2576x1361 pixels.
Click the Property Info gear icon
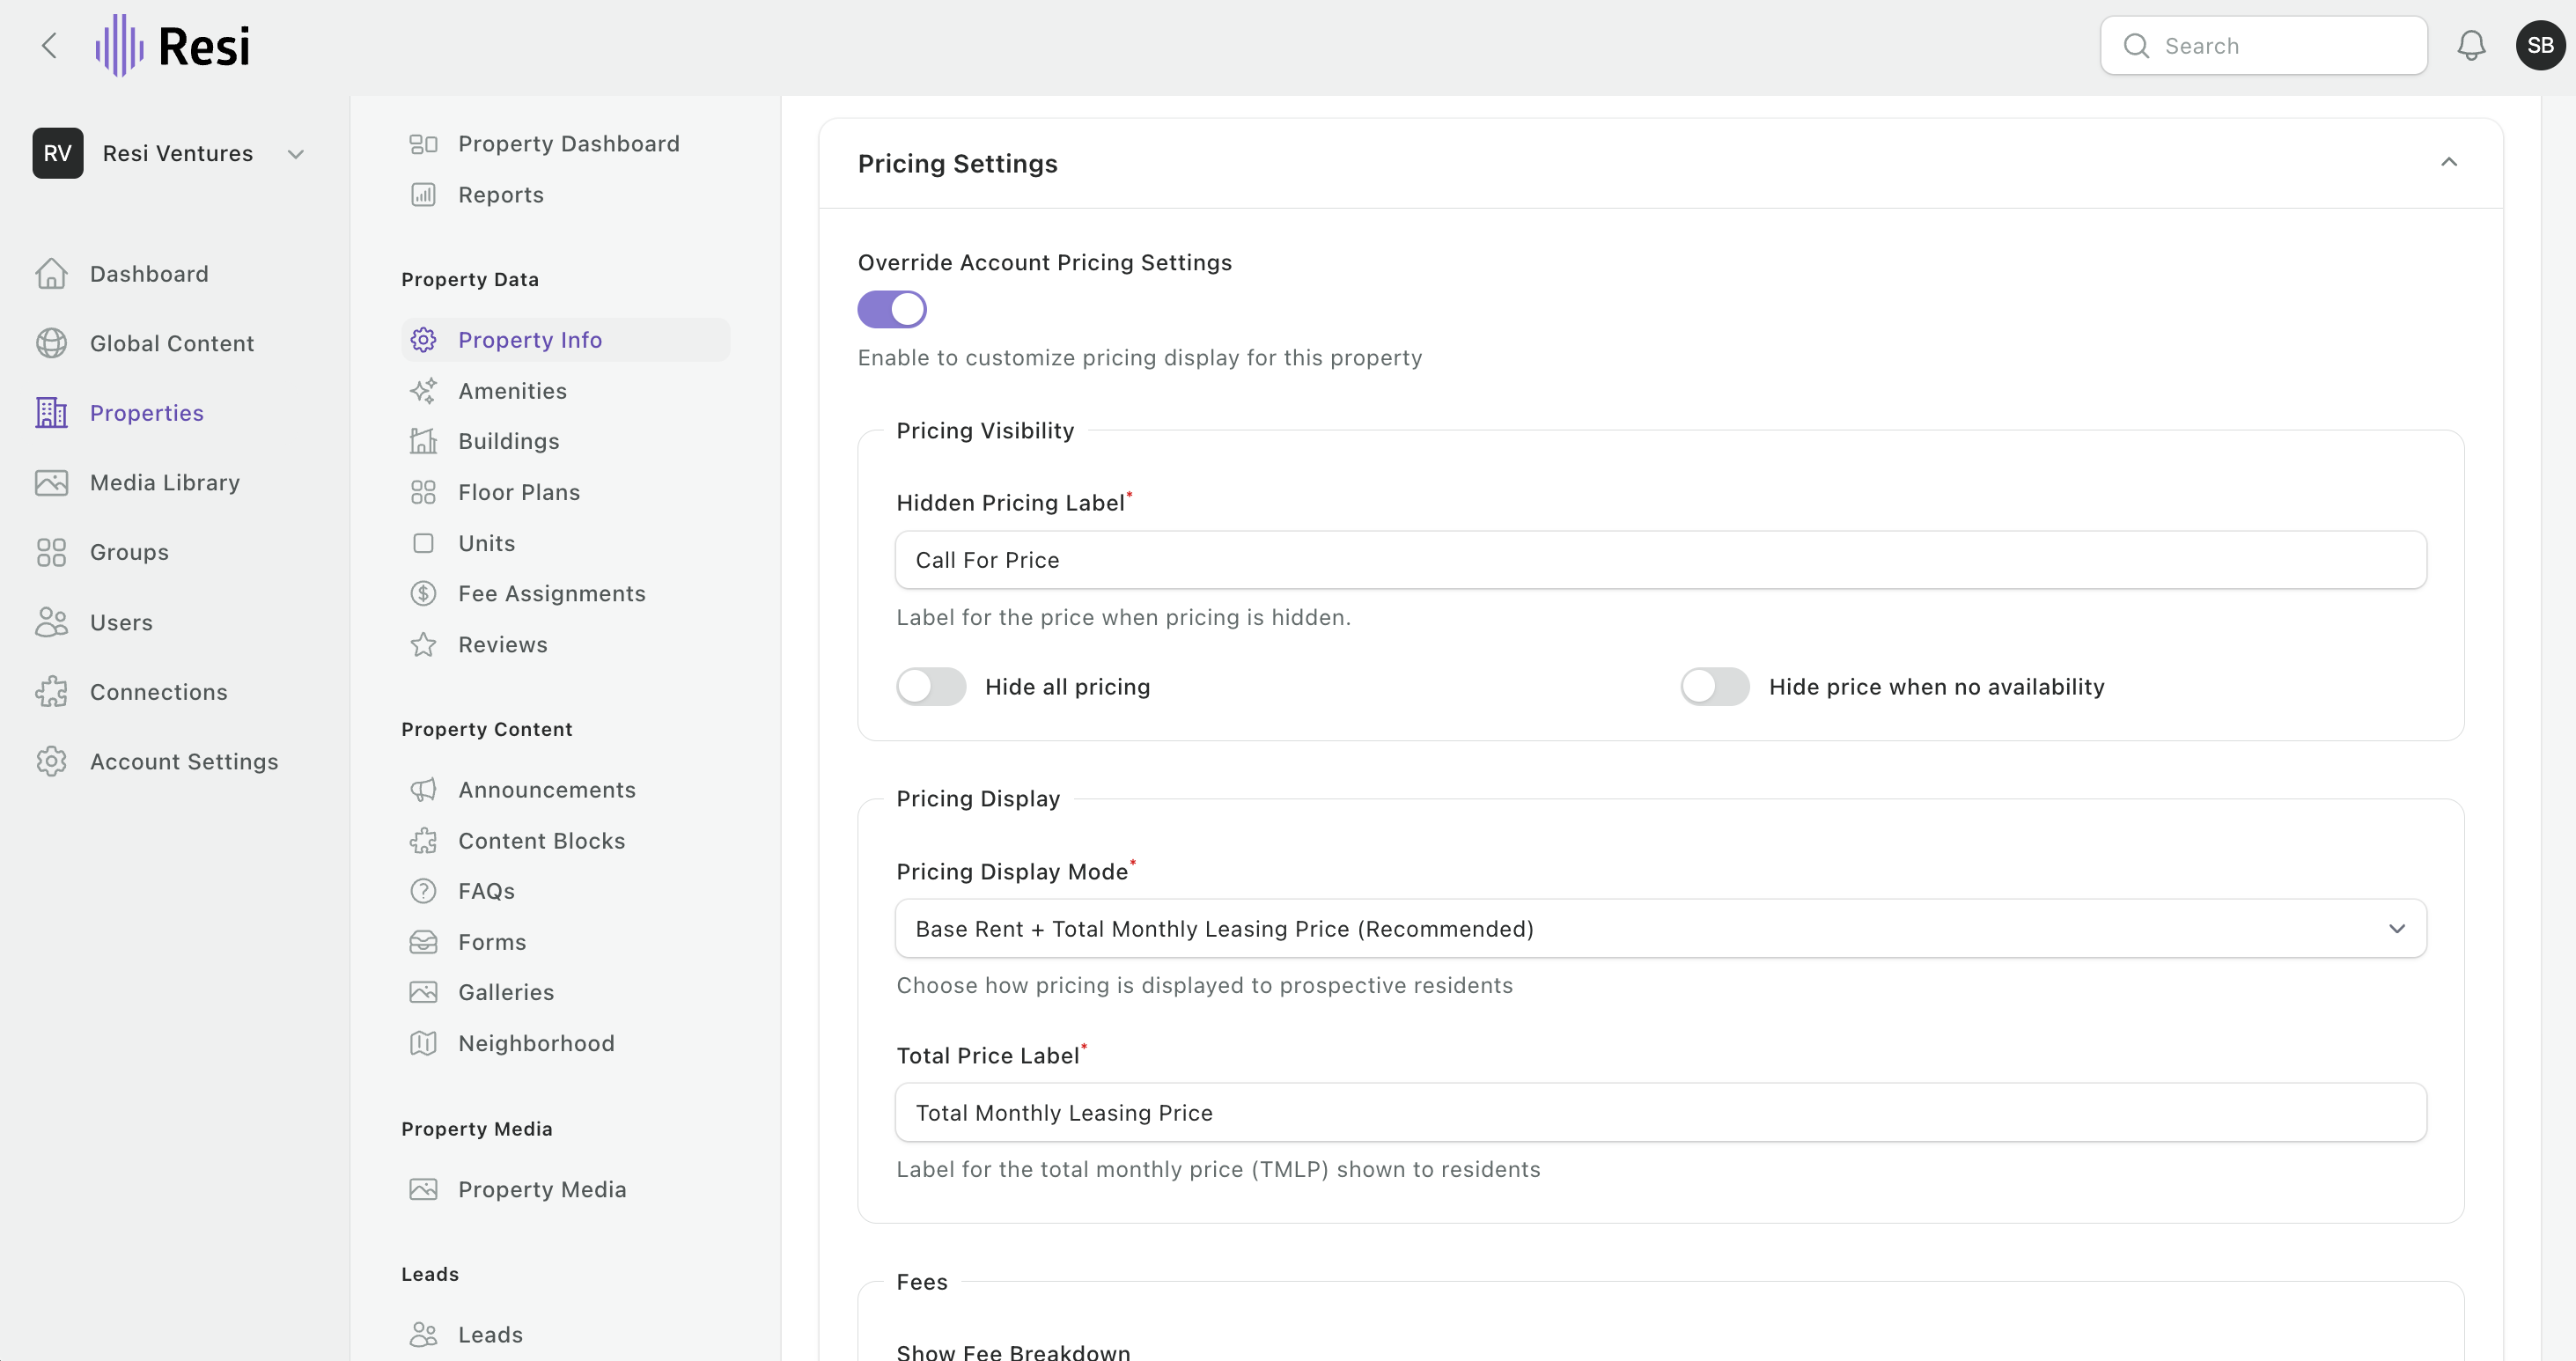coord(423,340)
